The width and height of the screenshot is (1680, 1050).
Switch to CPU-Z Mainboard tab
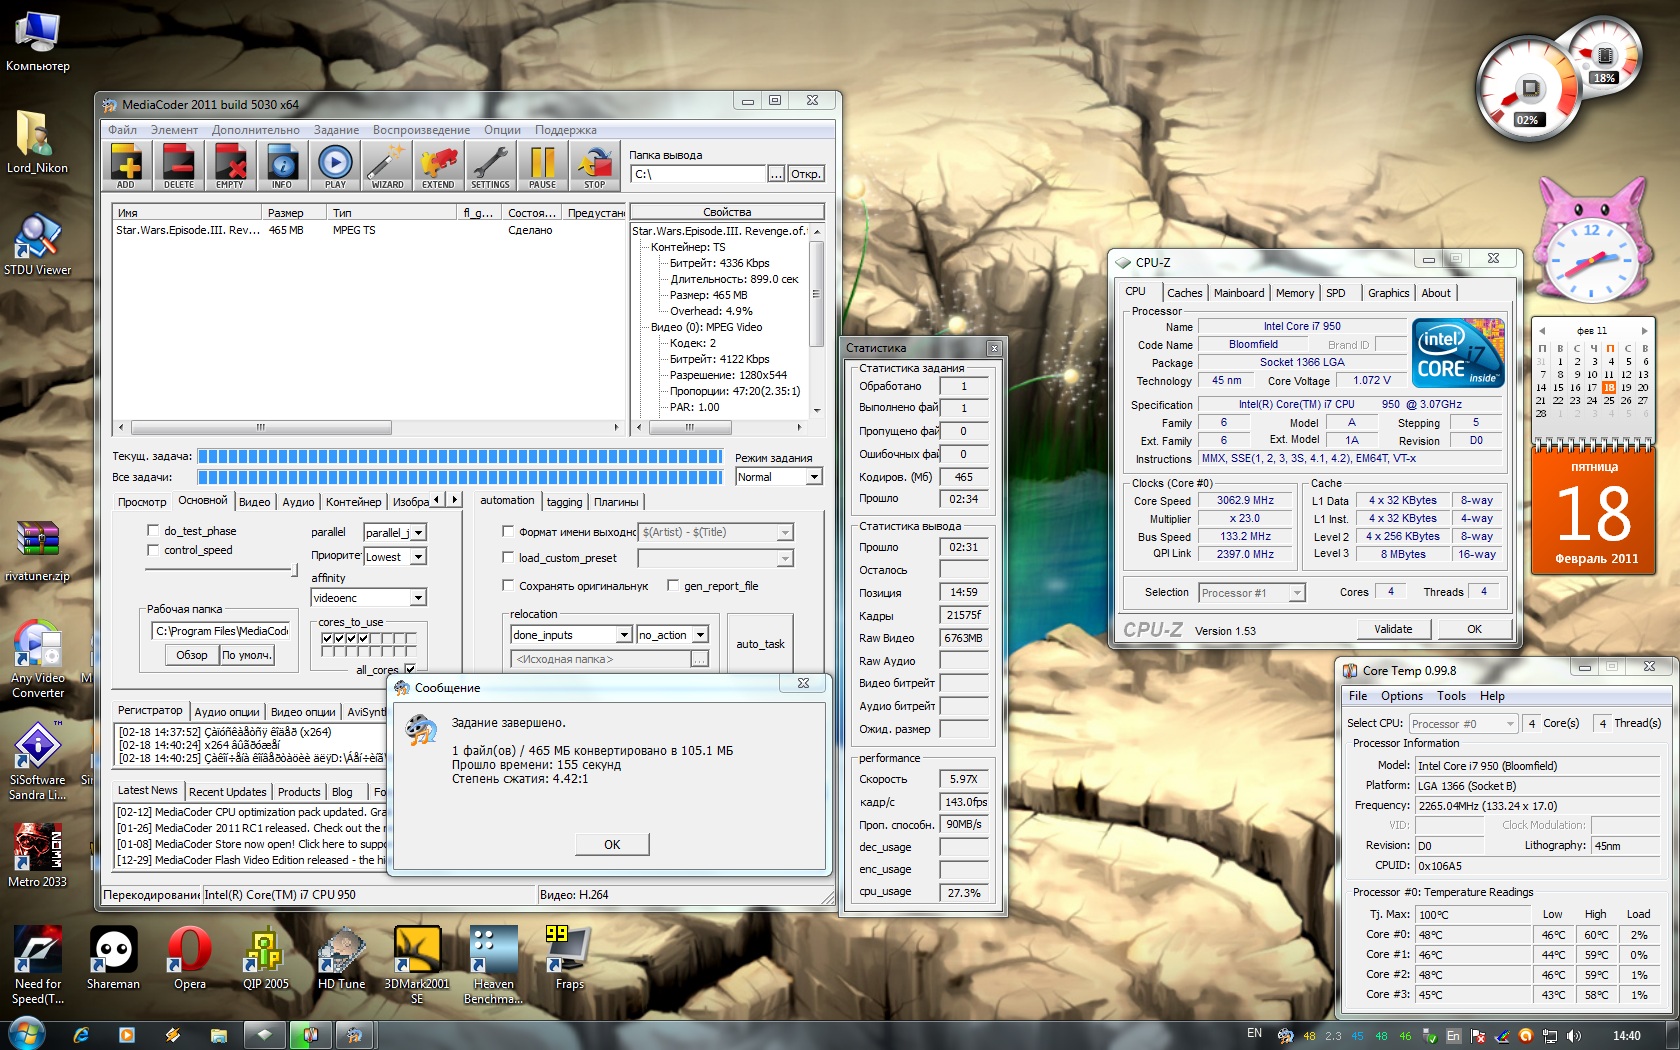click(1238, 293)
